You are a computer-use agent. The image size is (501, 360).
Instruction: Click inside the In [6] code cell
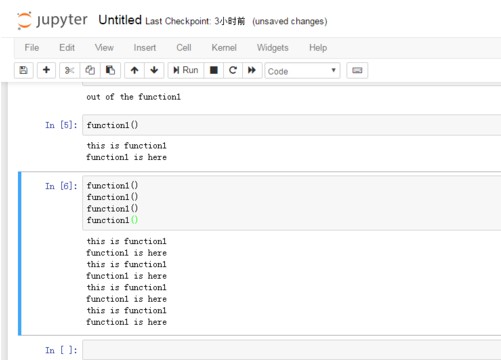point(292,203)
